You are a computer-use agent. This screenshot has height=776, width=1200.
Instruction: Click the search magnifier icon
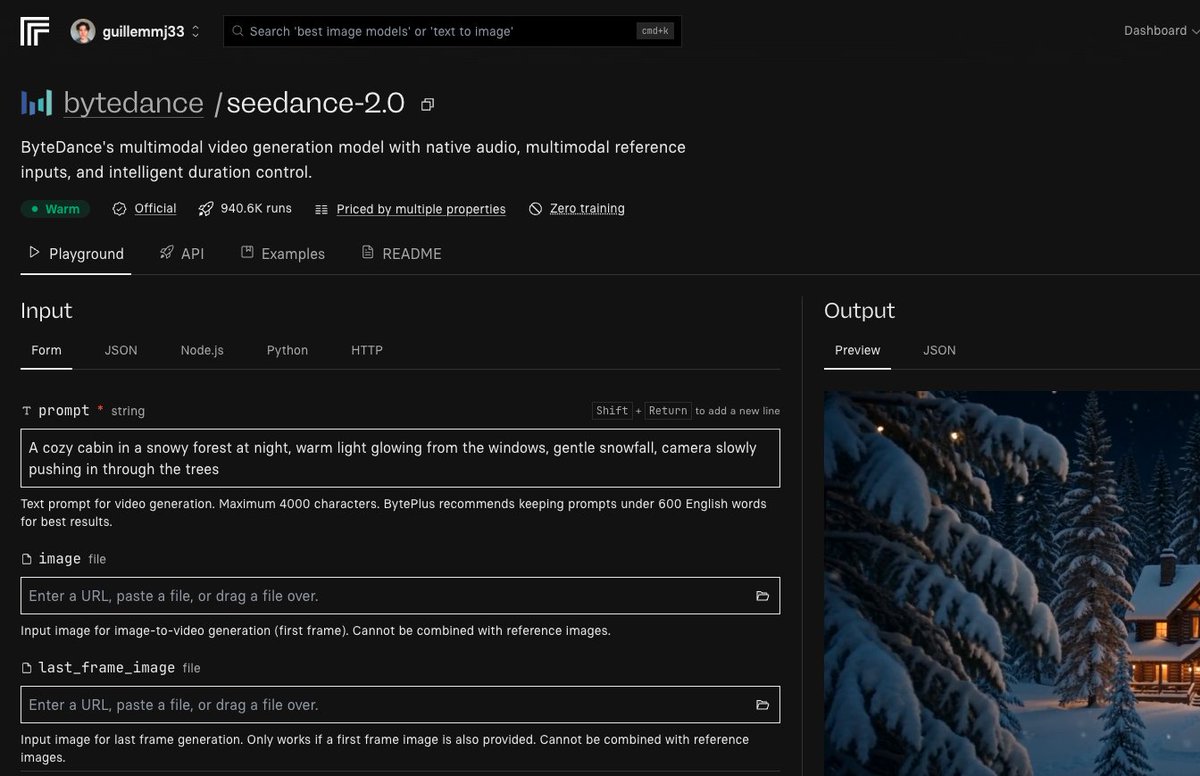(x=238, y=31)
